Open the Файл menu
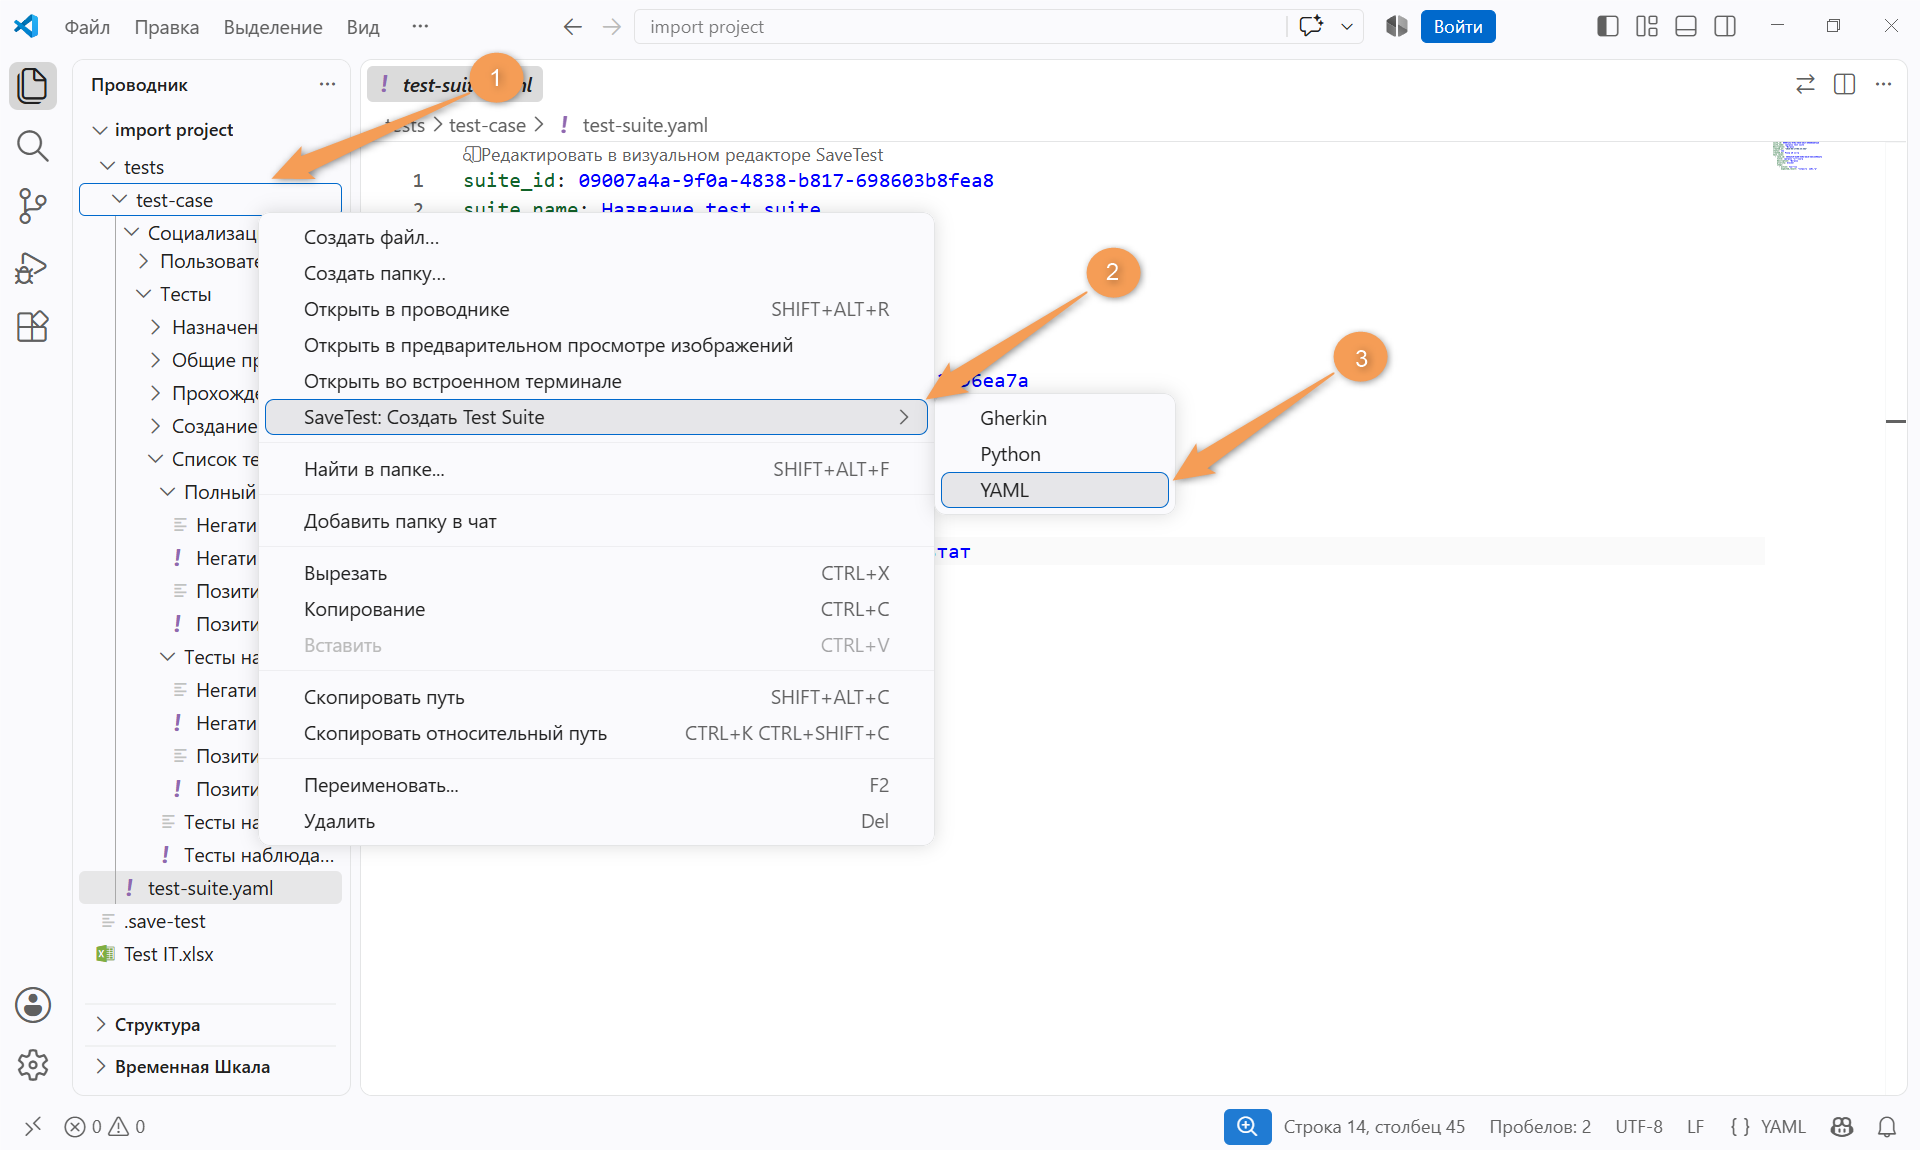 [x=87, y=27]
